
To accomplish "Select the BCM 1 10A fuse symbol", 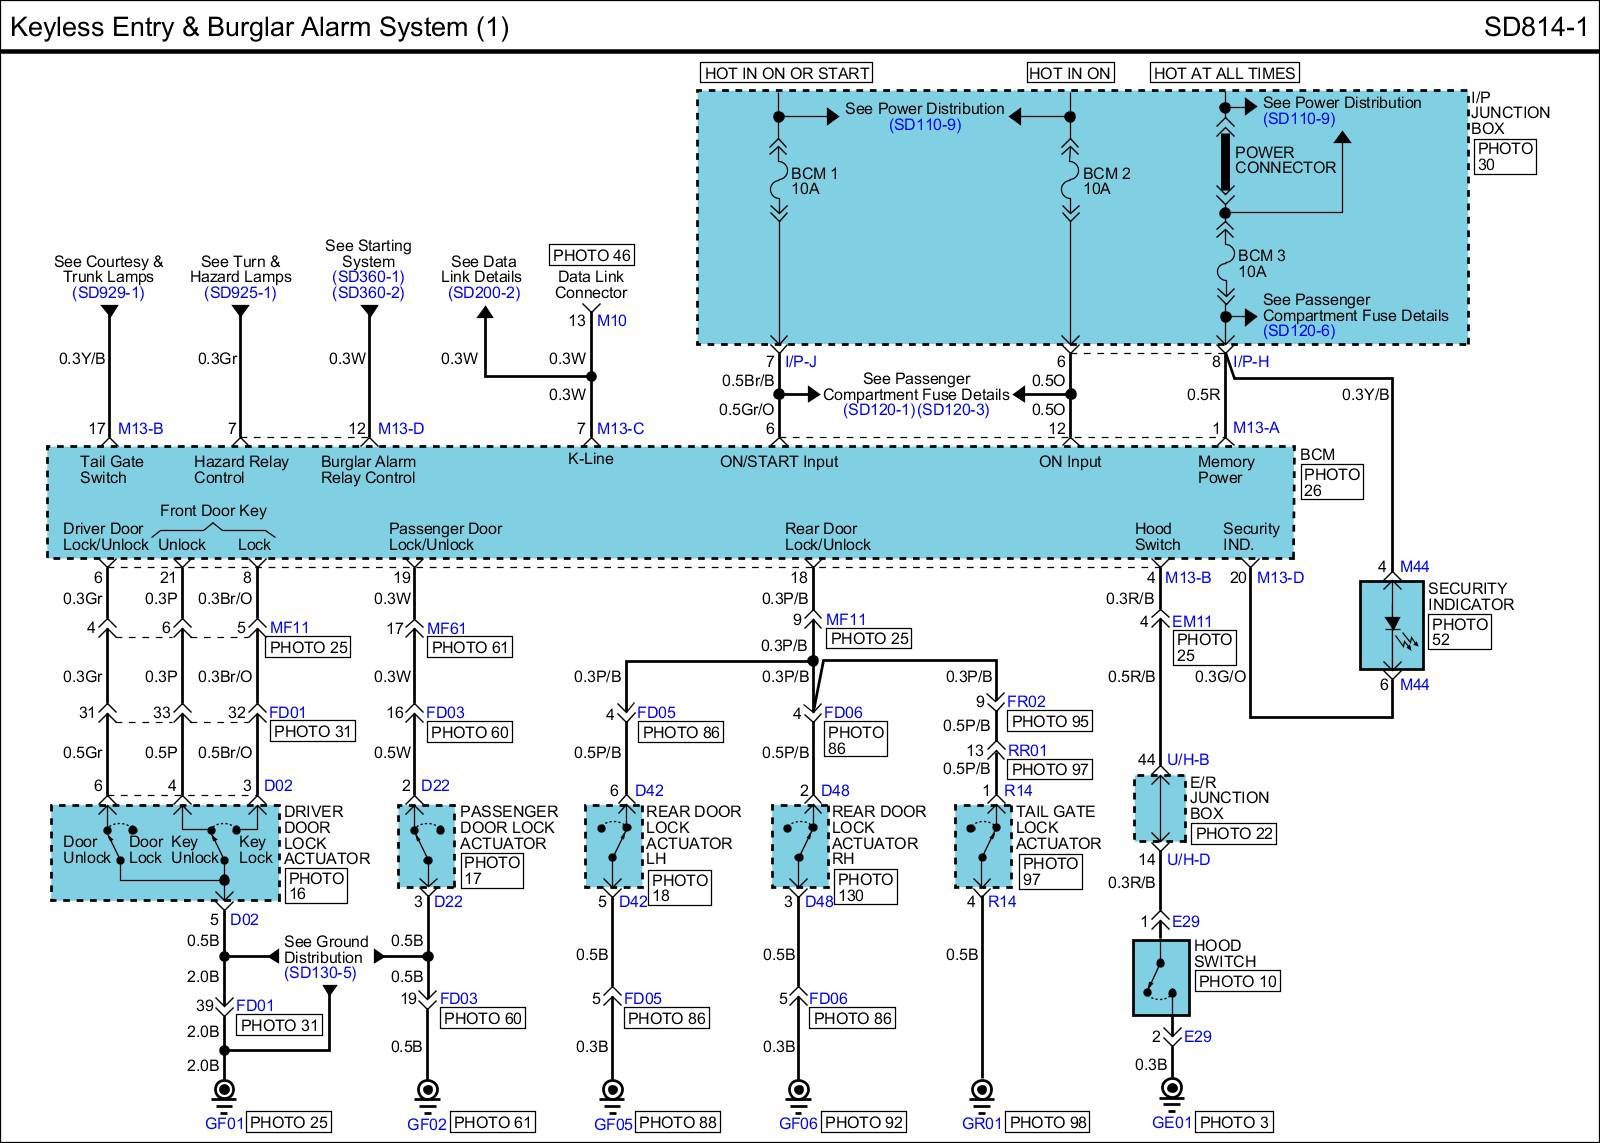I will [x=778, y=181].
